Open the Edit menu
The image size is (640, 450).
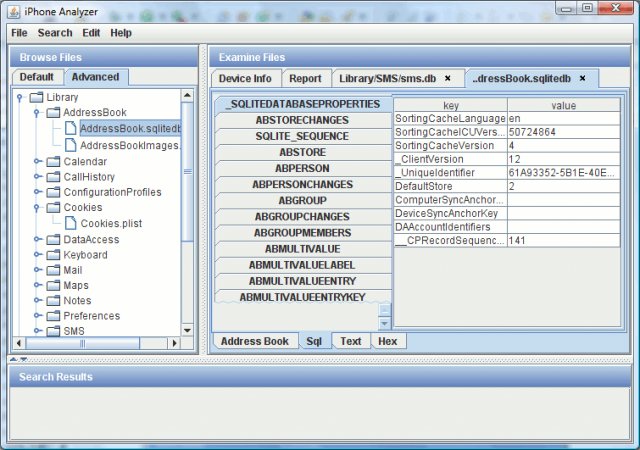tap(91, 33)
